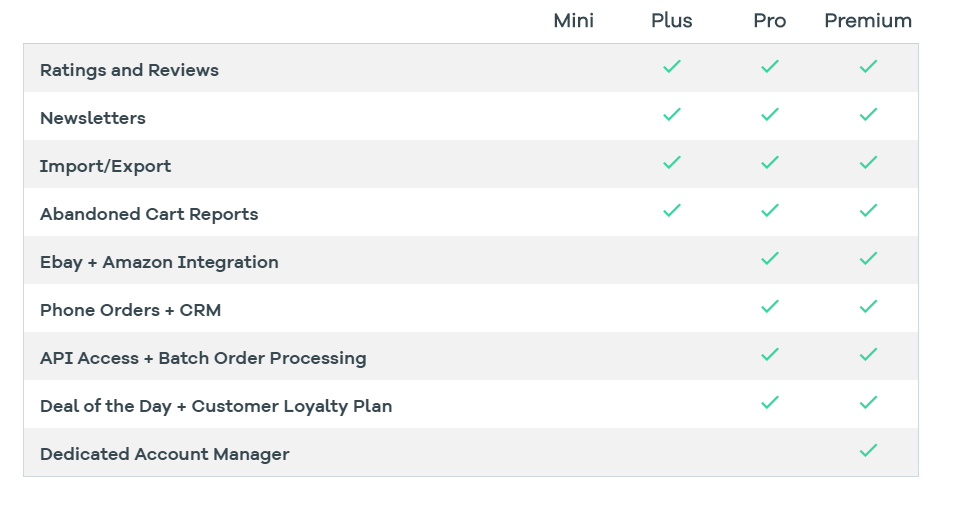964x520 pixels.
Task: Click API Access + Batch Order Processing text
Action: click(203, 358)
